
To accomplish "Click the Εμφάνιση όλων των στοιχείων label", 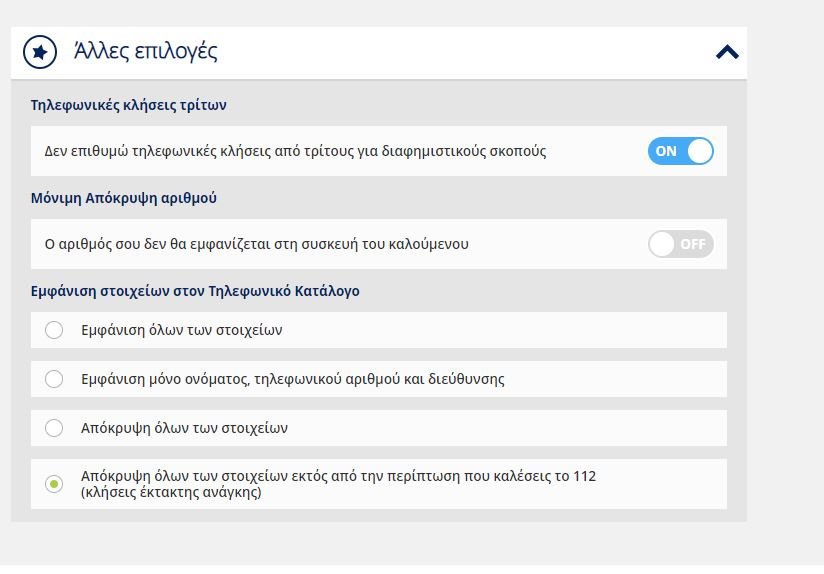I will (181, 330).
